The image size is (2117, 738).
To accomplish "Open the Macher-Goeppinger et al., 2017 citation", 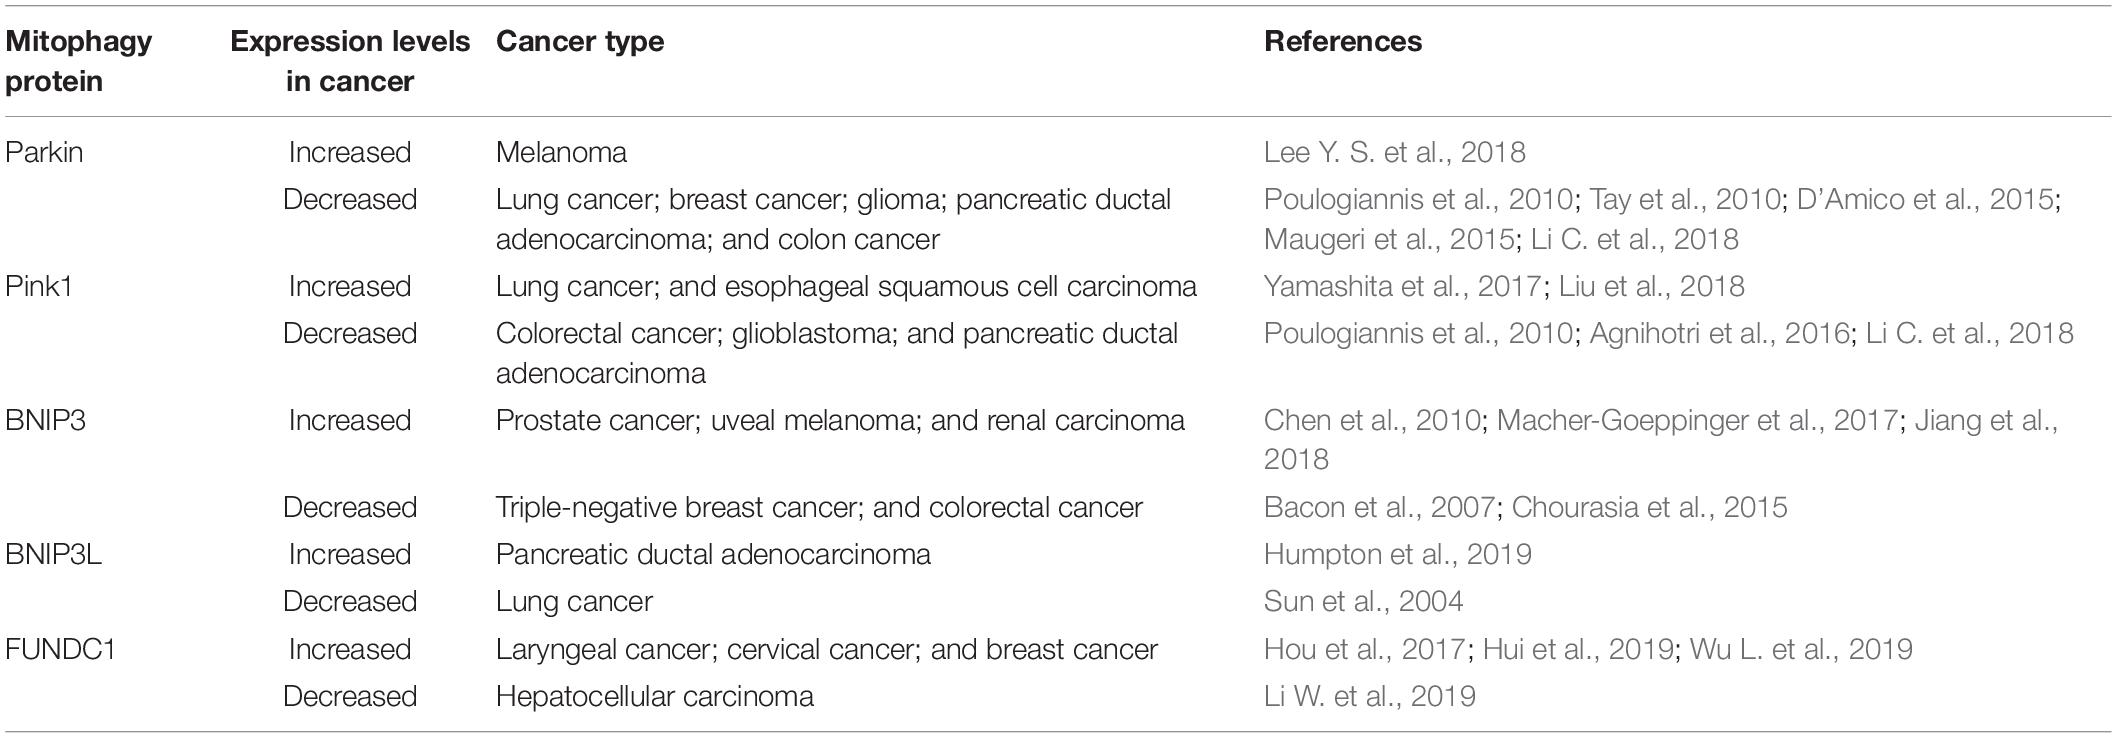I will [x=1697, y=420].
